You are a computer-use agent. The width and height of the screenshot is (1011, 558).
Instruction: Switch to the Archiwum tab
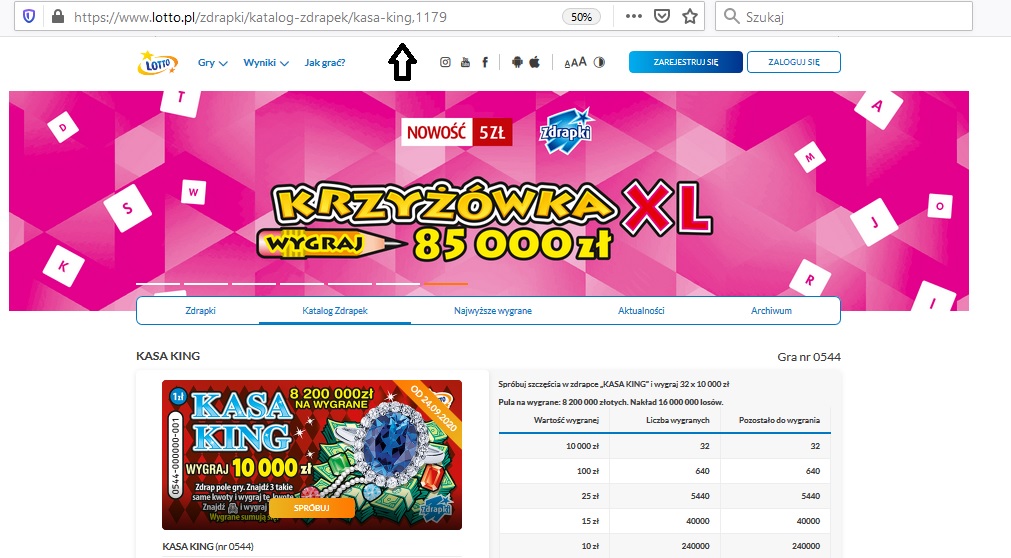(x=771, y=311)
